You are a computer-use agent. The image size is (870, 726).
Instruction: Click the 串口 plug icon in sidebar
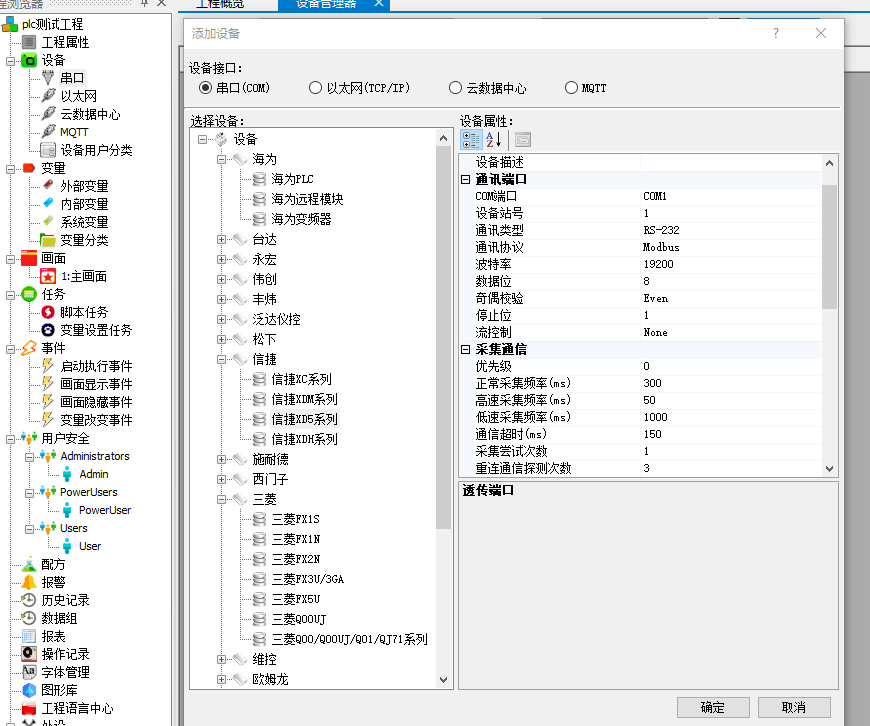(48, 78)
